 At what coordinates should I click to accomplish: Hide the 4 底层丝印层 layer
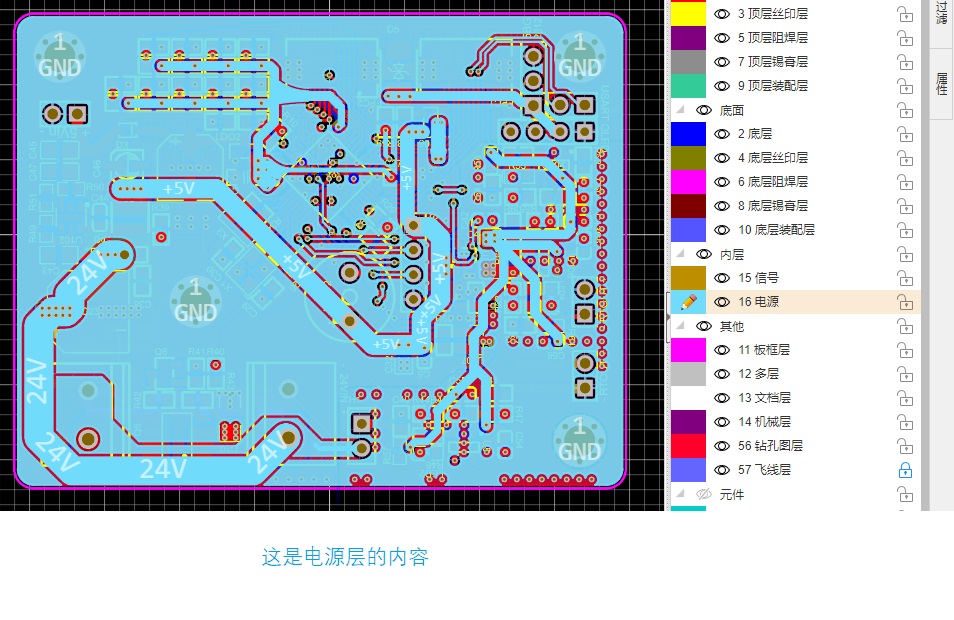click(722, 158)
